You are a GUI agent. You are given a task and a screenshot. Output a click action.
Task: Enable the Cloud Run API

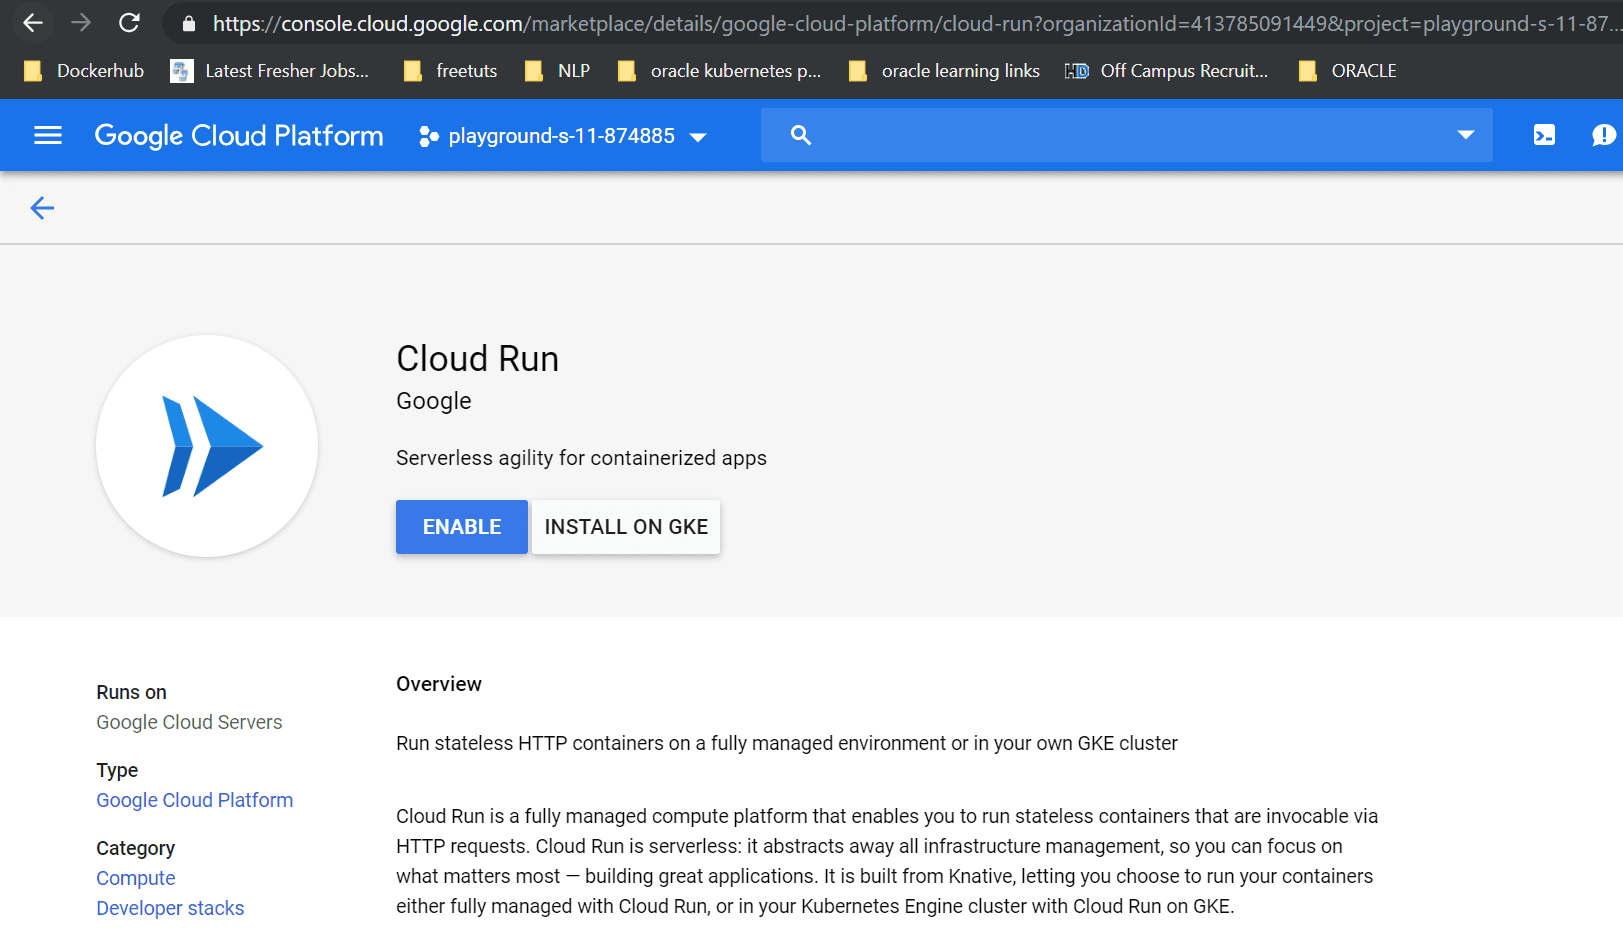(x=461, y=526)
